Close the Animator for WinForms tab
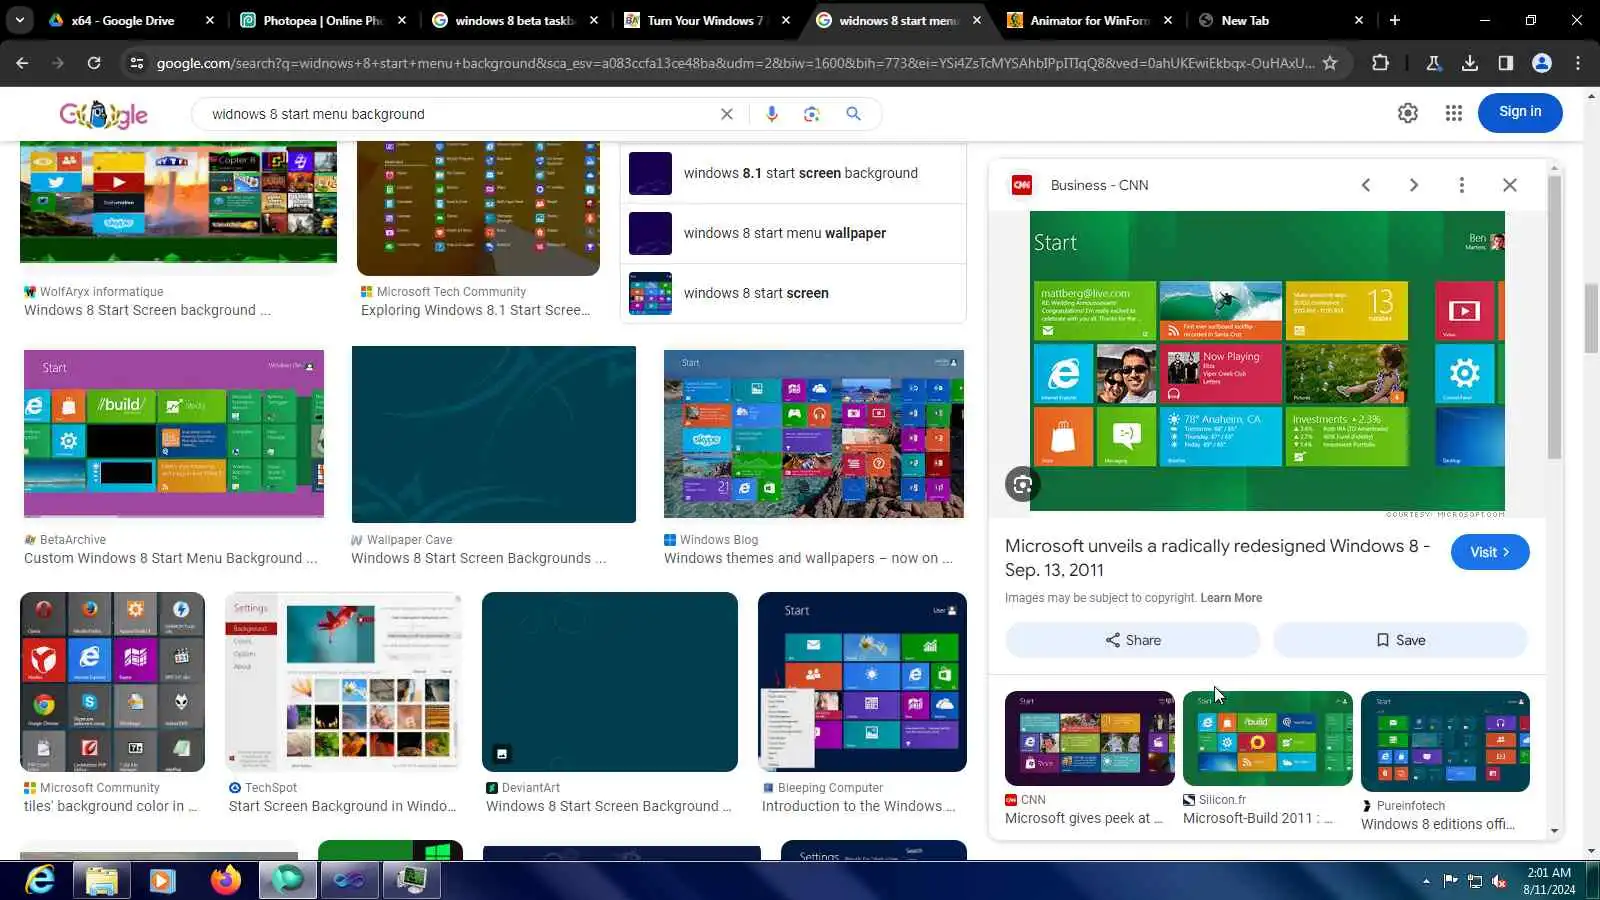1600x900 pixels. (x=1168, y=20)
